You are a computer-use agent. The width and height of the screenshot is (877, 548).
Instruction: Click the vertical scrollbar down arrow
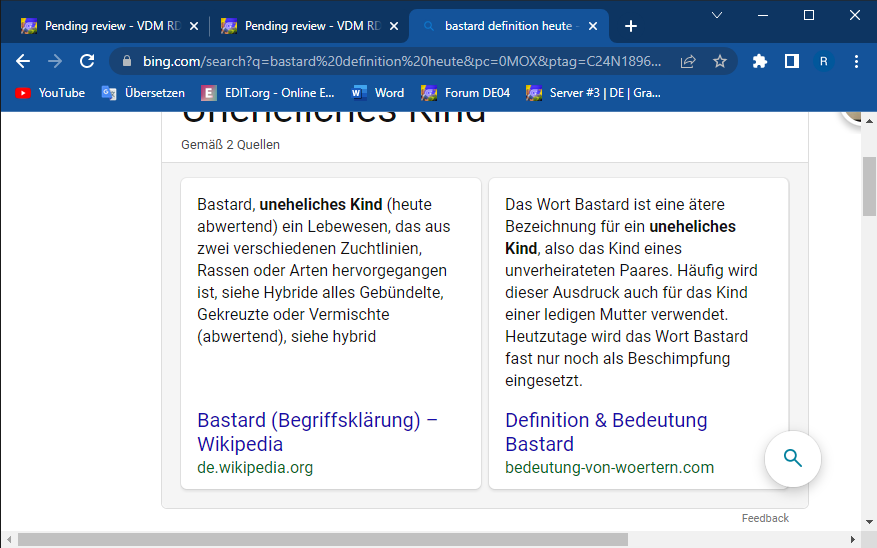(869, 522)
